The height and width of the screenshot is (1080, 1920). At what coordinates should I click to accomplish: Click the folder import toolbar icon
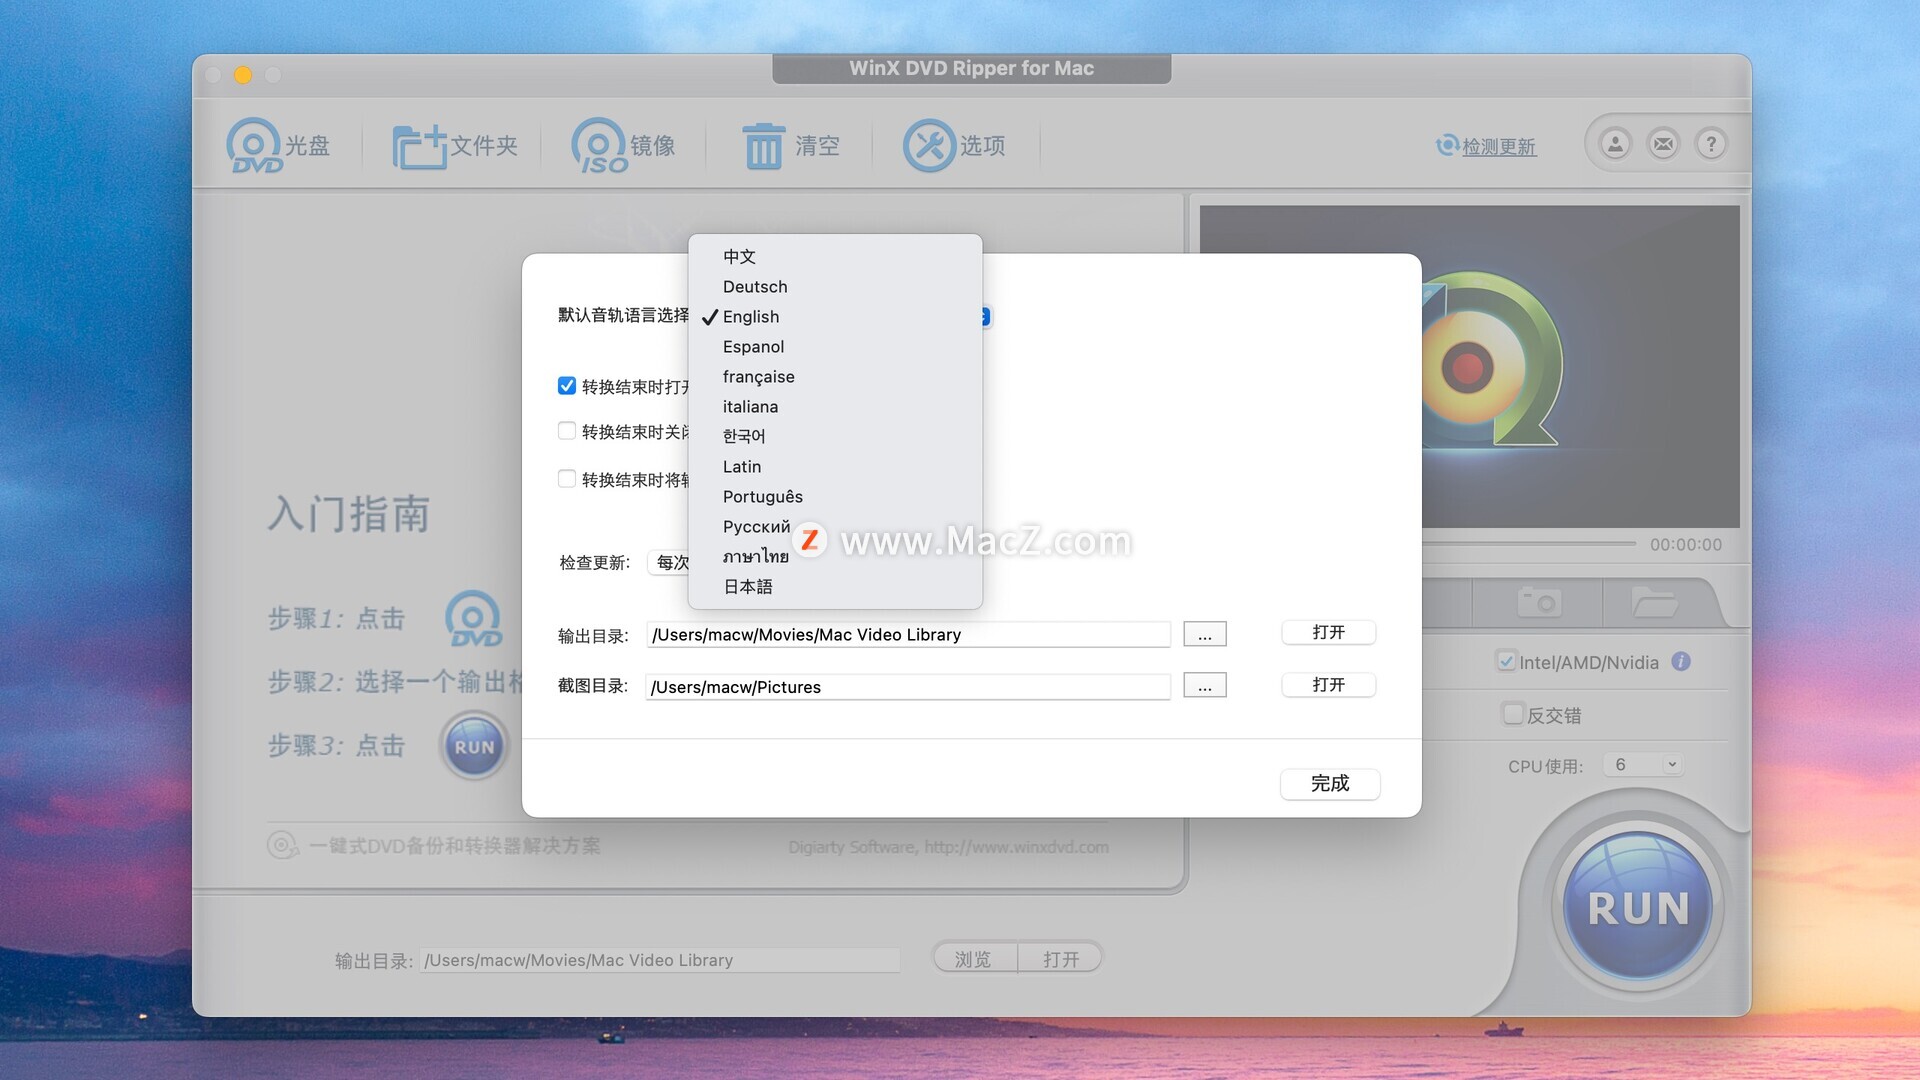point(418,146)
